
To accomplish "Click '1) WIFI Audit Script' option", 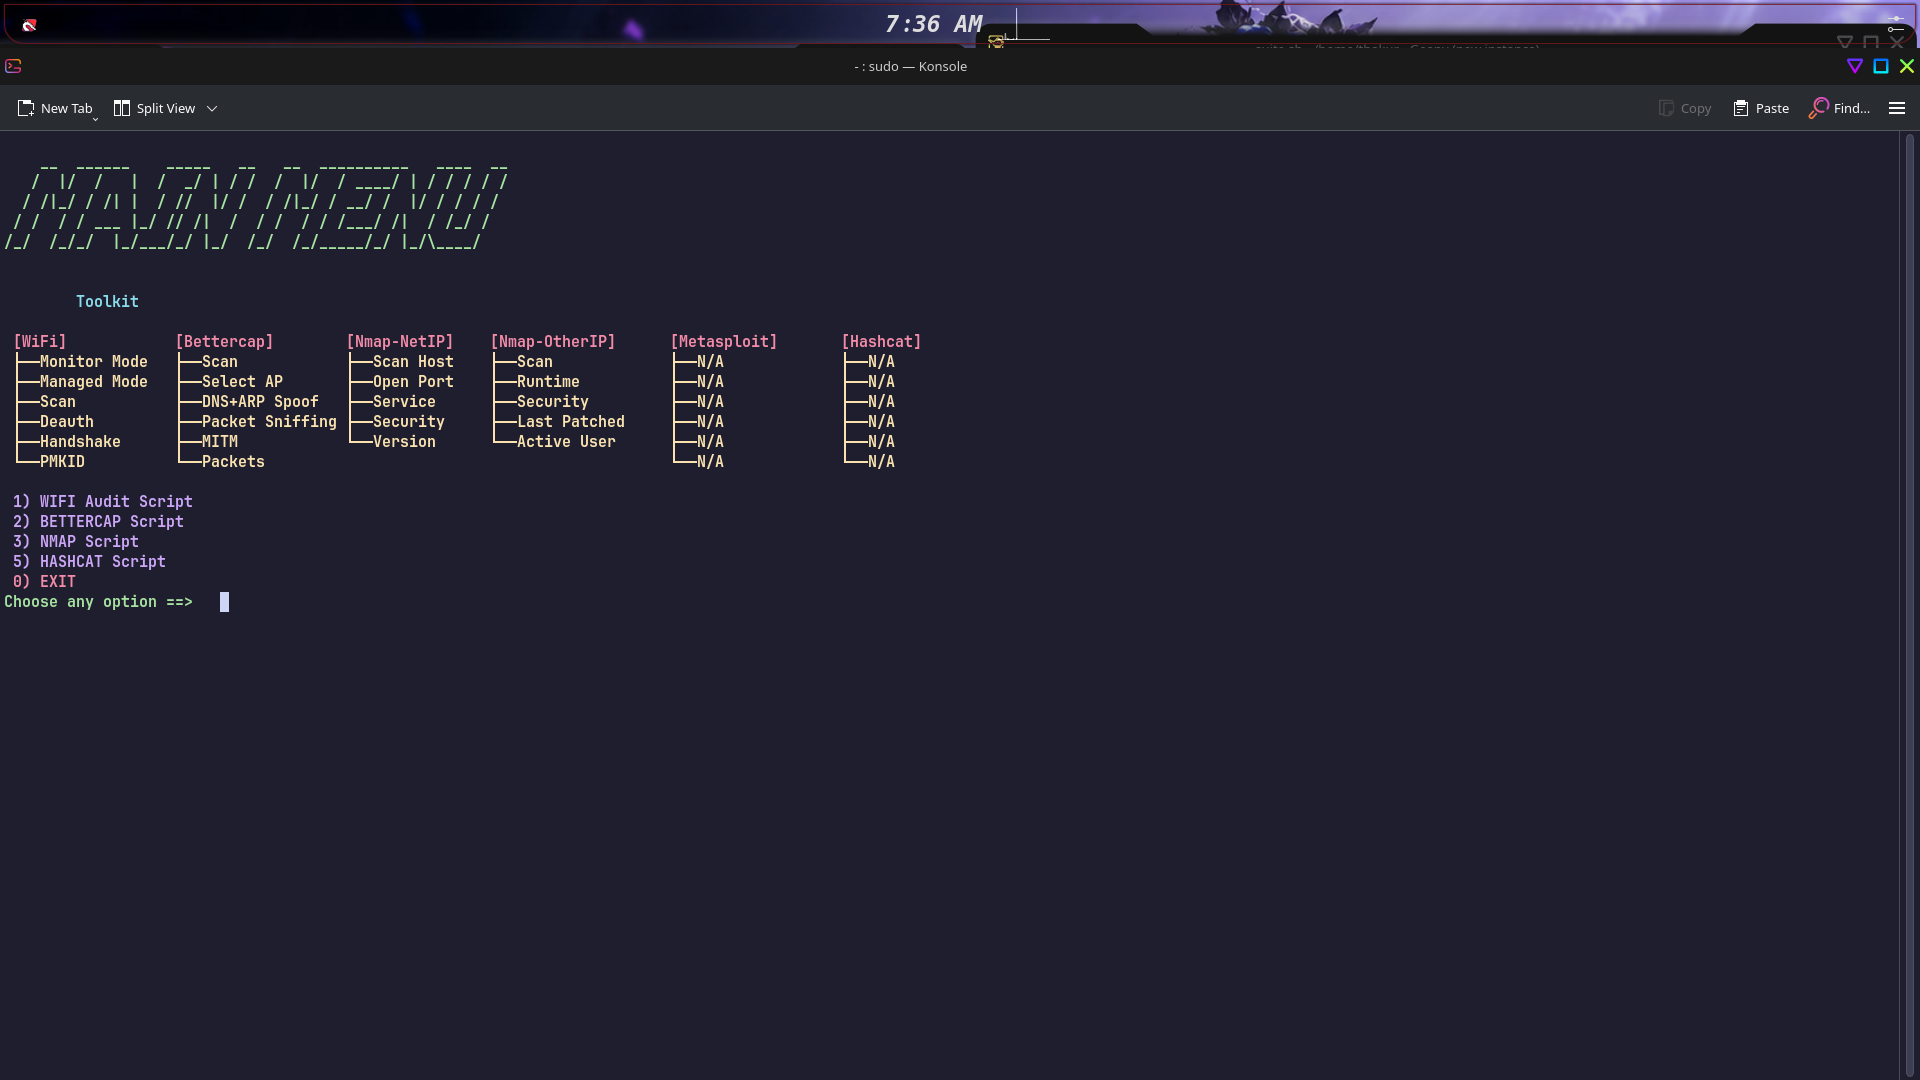I will point(103,501).
